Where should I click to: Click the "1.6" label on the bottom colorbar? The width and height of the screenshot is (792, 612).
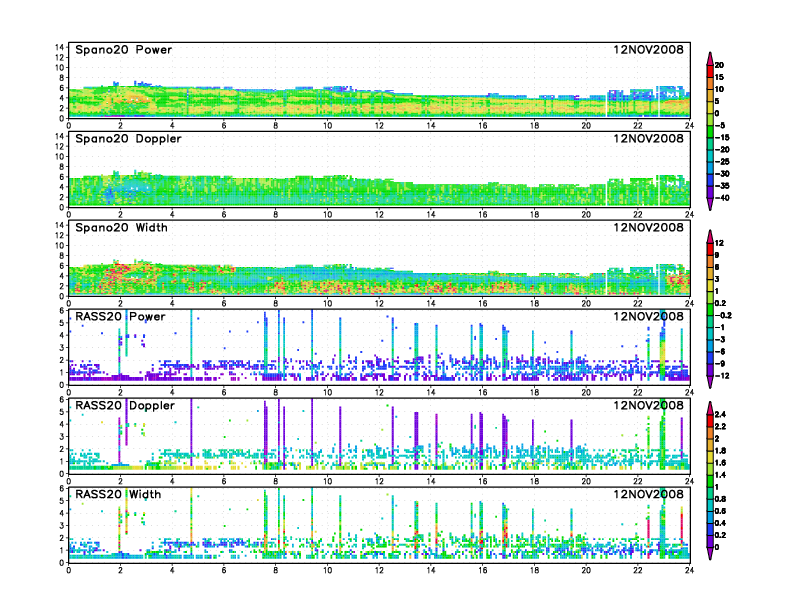click(x=720, y=463)
